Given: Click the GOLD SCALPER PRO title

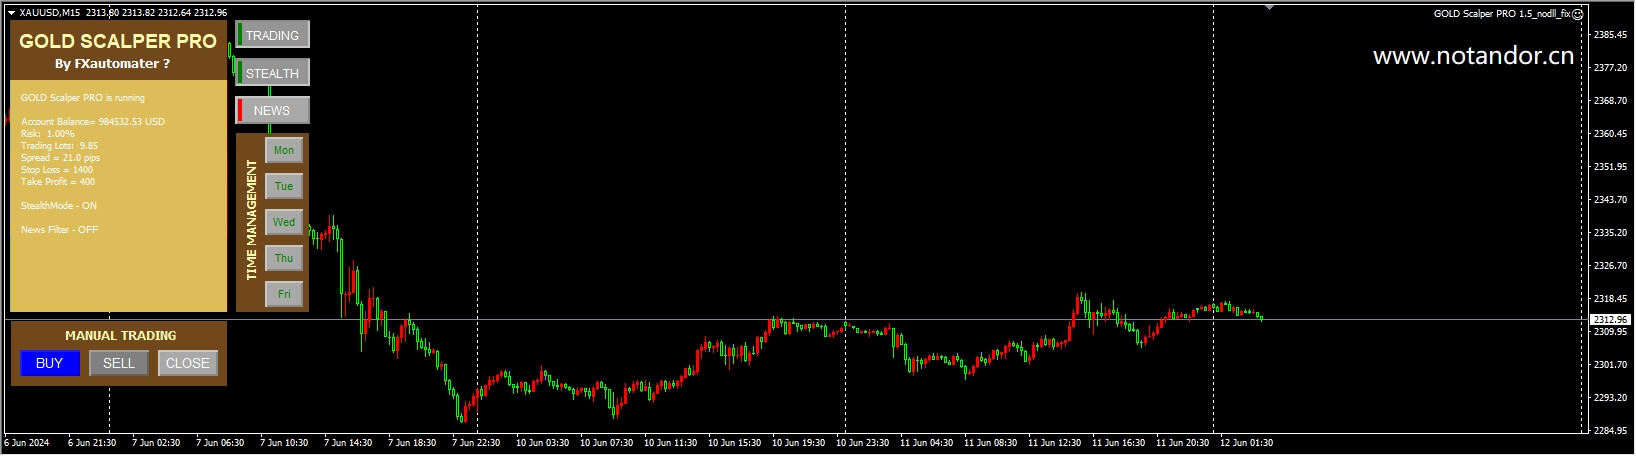Looking at the screenshot, I should 118,41.
